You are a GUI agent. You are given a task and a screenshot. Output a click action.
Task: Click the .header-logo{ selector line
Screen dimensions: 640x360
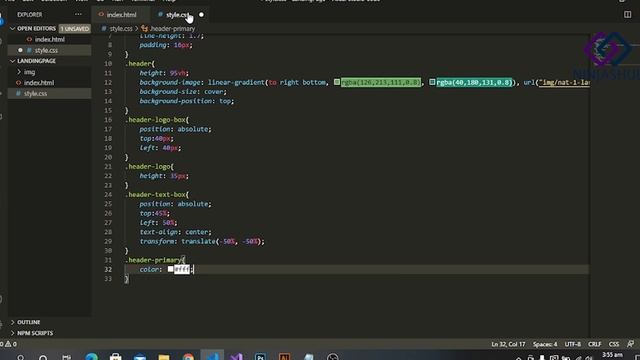(149, 167)
